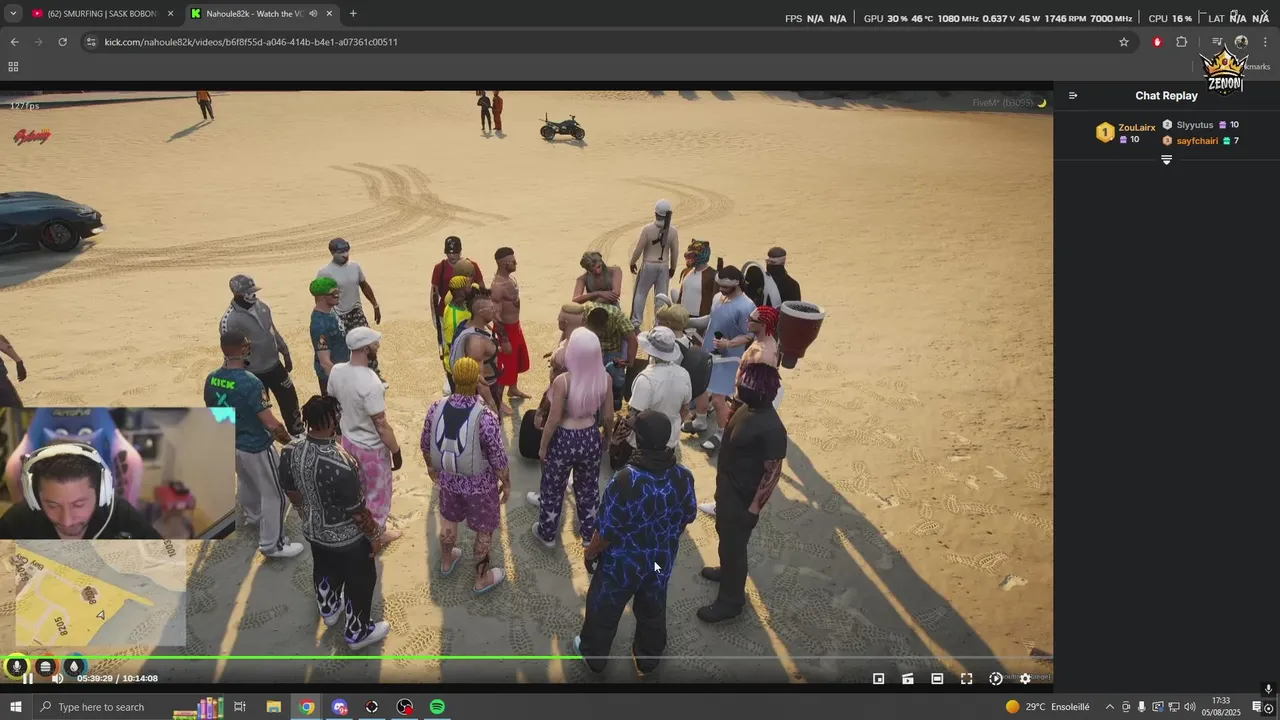This screenshot has height=720, width=1280.
Task: Open the tab search dropdown
Action: (13, 14)
